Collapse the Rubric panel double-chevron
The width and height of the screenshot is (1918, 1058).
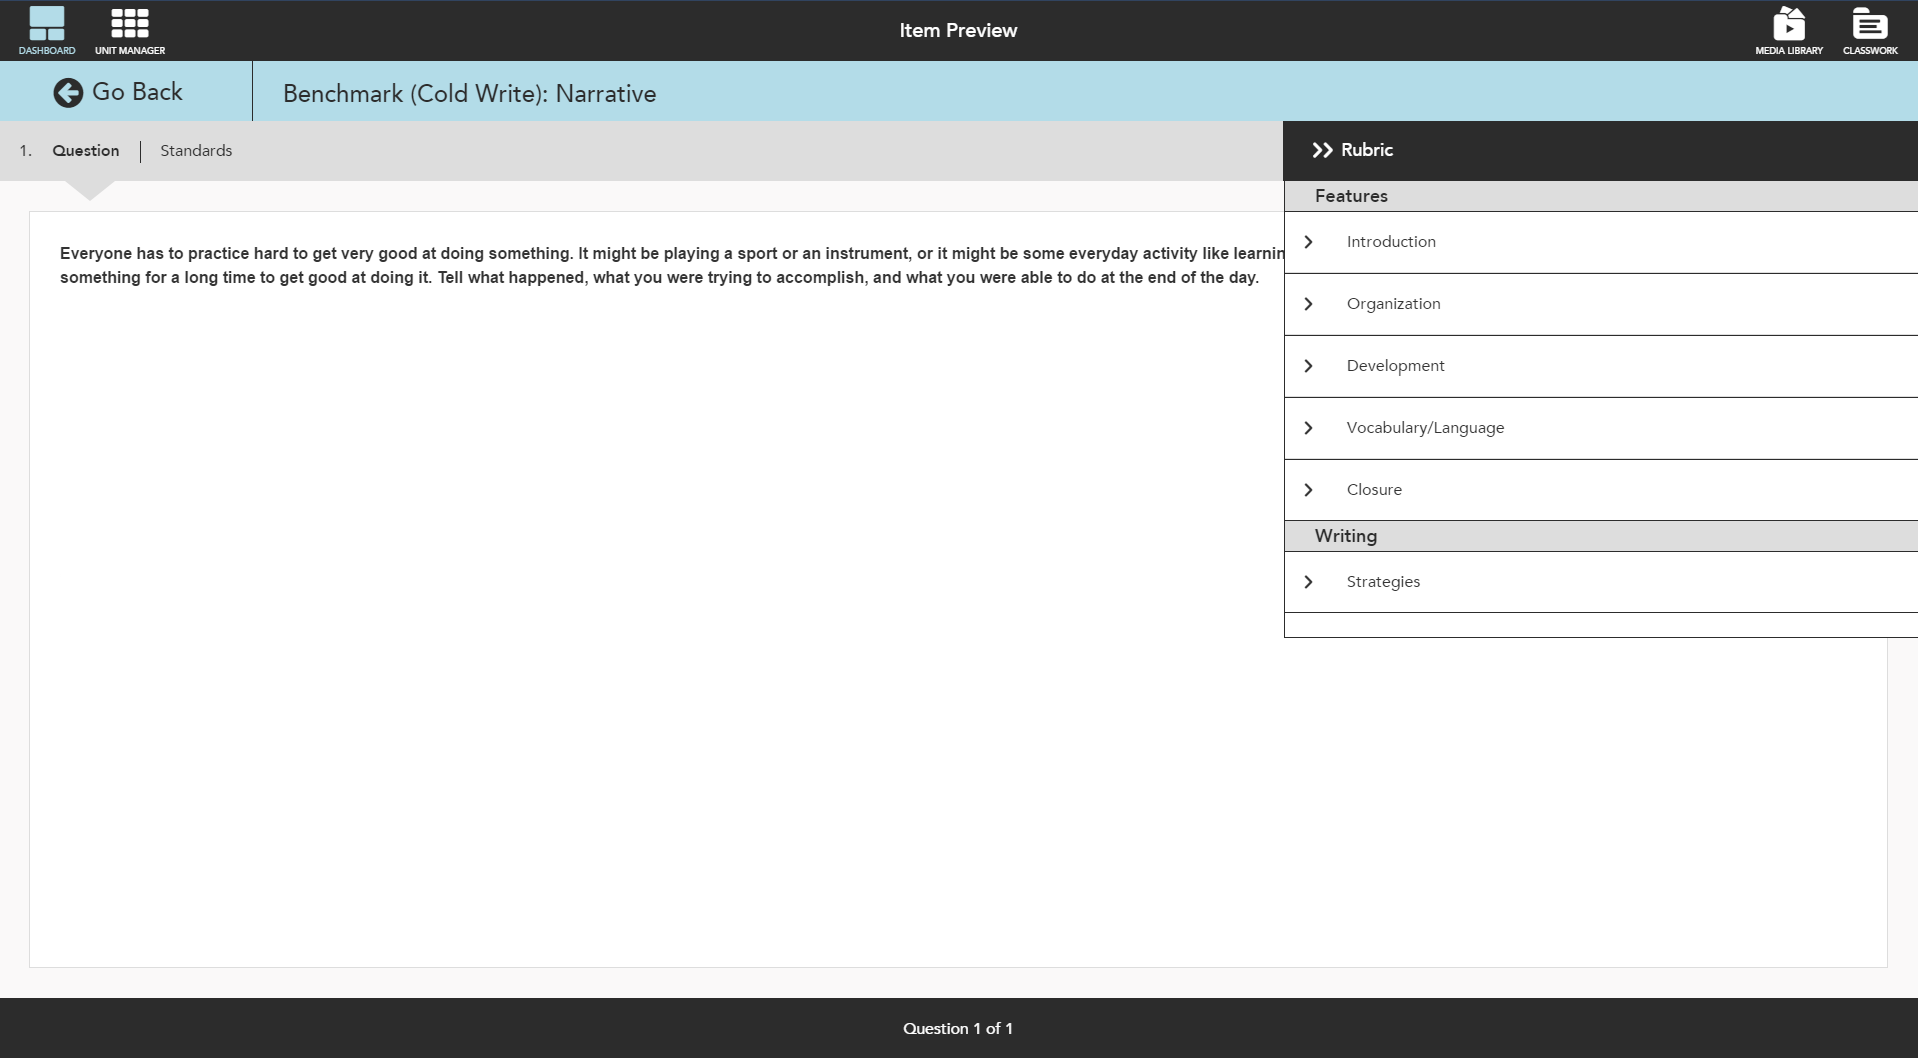(1322, 150)
